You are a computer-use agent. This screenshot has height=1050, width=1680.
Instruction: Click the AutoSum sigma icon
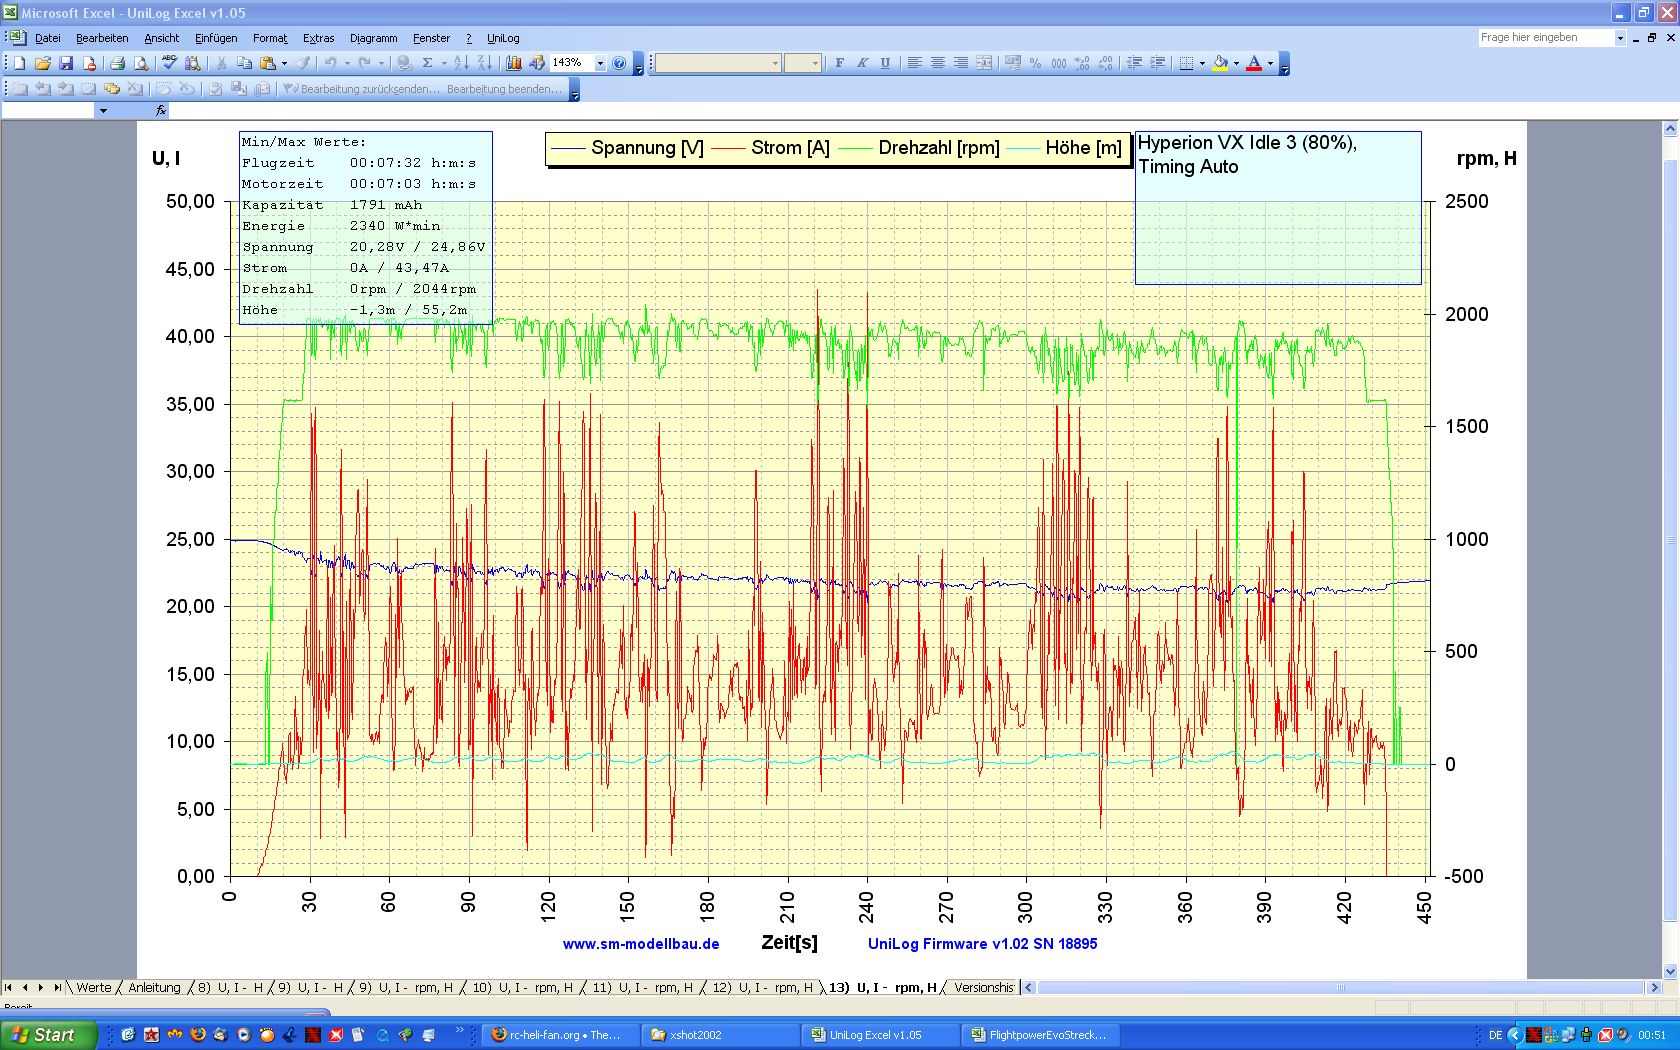pos(427,63)
